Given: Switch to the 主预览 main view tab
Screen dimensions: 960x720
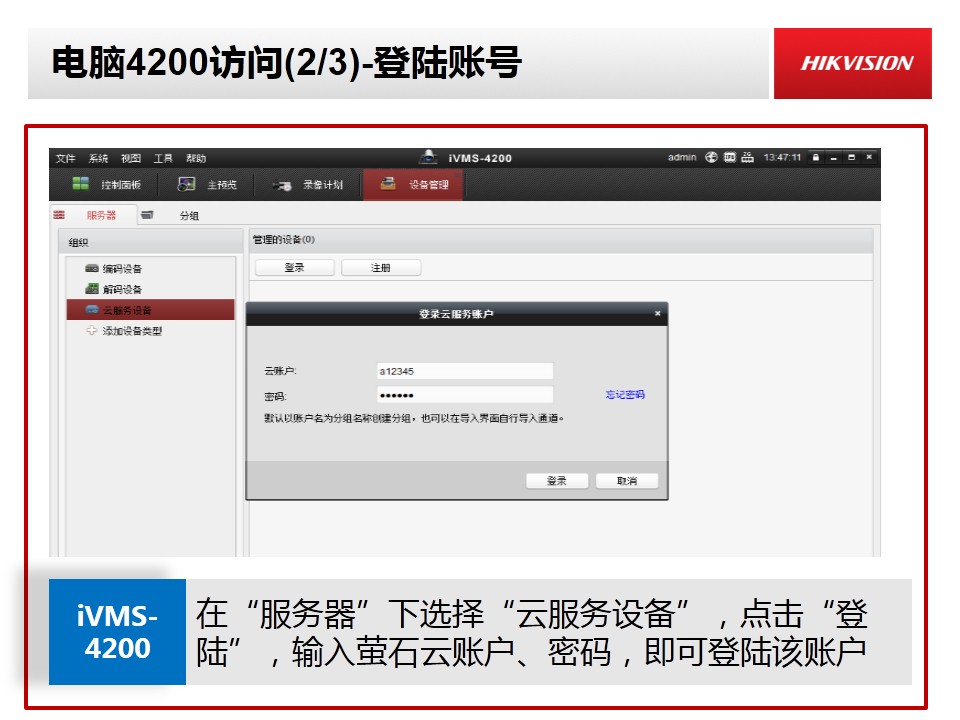Looking at the screenshot, I should pyautogui.click(x=208, y=185).
